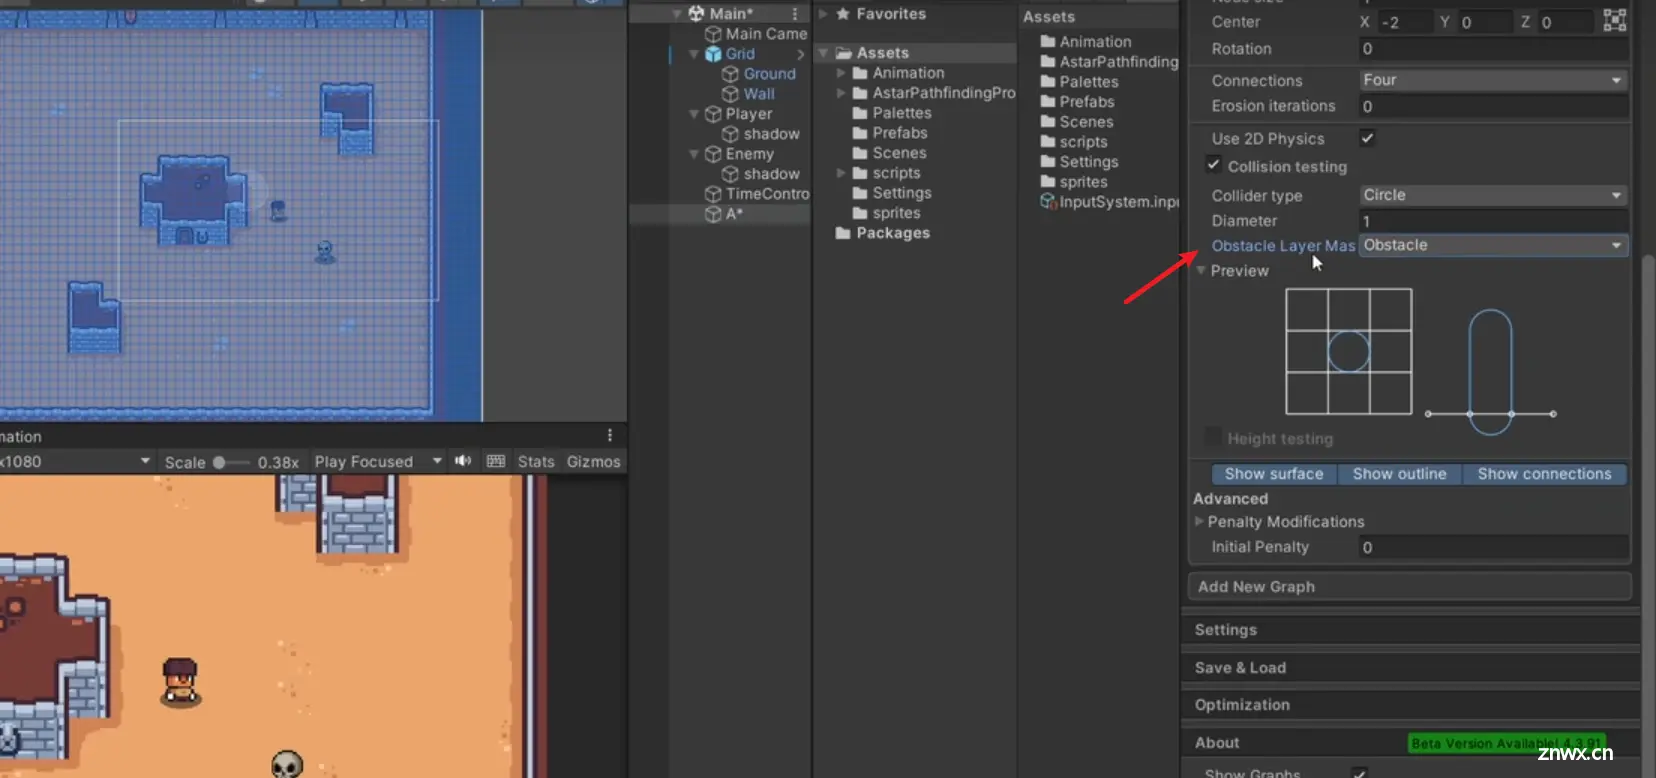Click the Beta Version Available button
The width and height of the screenshot is (1656, 778).
pos(1506,743)
